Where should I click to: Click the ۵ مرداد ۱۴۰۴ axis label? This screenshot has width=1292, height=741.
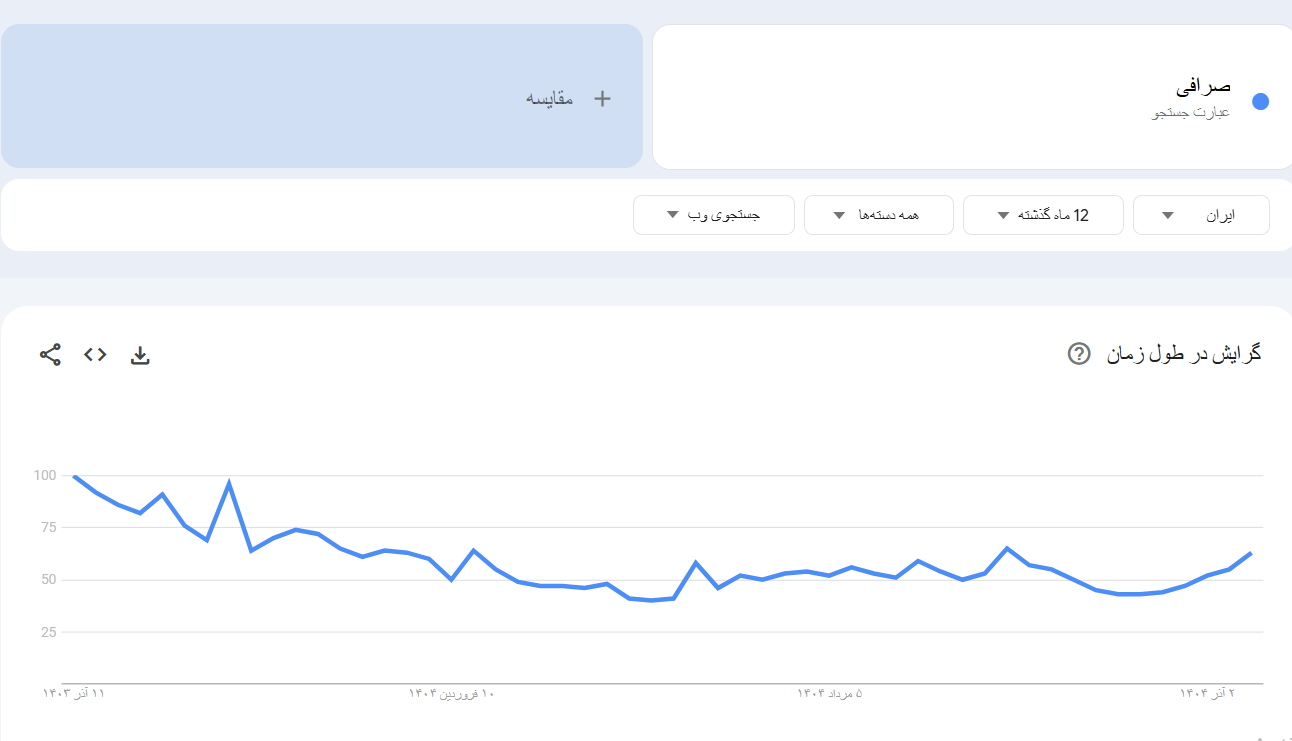pos(829,693)
